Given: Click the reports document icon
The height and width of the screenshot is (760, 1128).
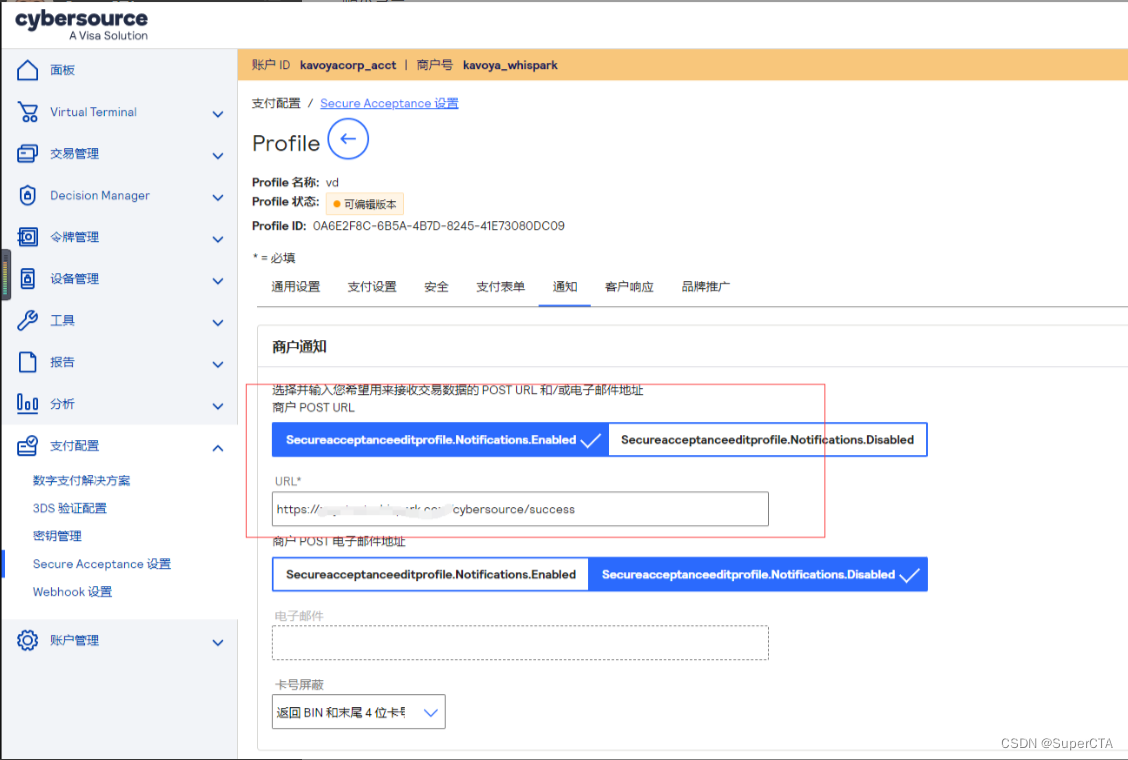Looking at the screenshot, I should (x=27, y=362).
